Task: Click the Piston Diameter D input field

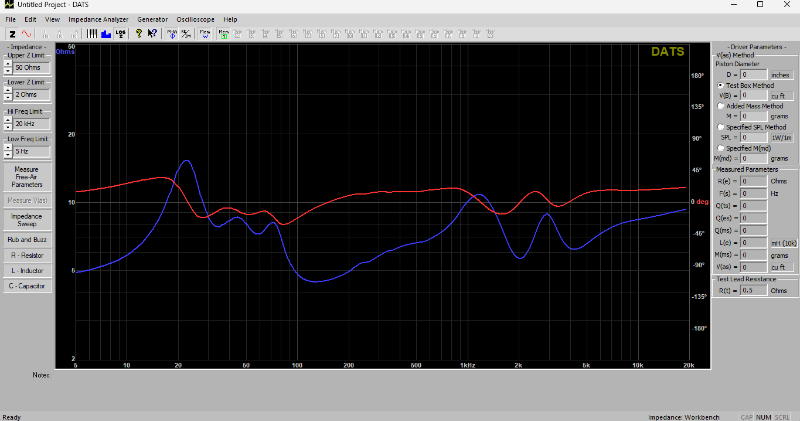Action: tap(754, 75)
